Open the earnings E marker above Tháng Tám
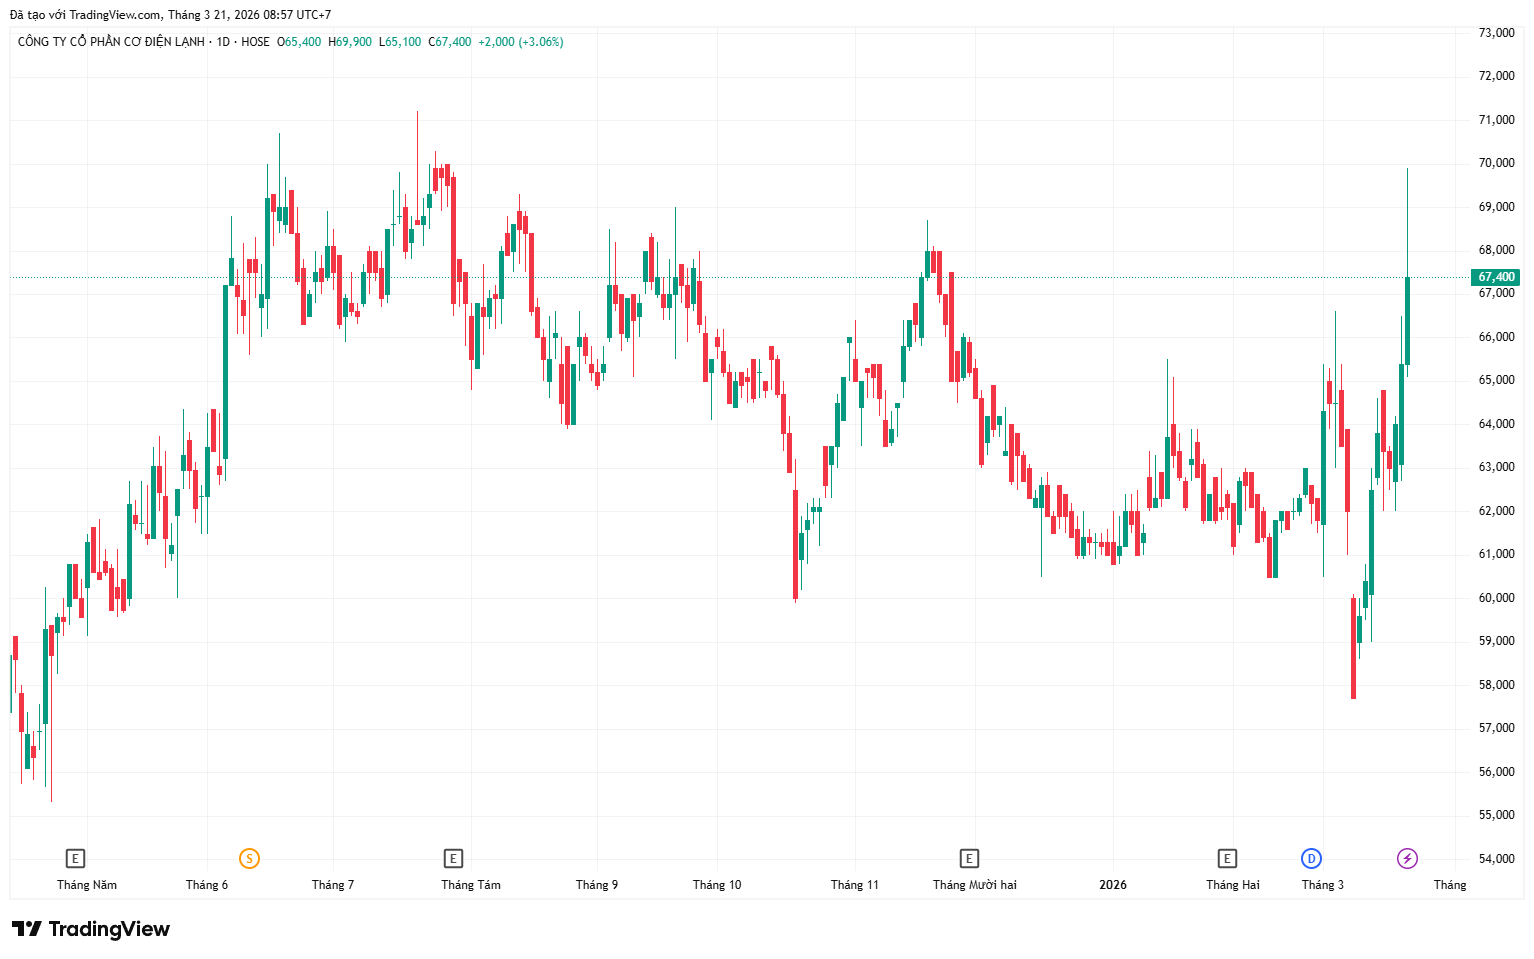Screen dimensions: 1534x959 pyautogui.click(x=453, y=858)
